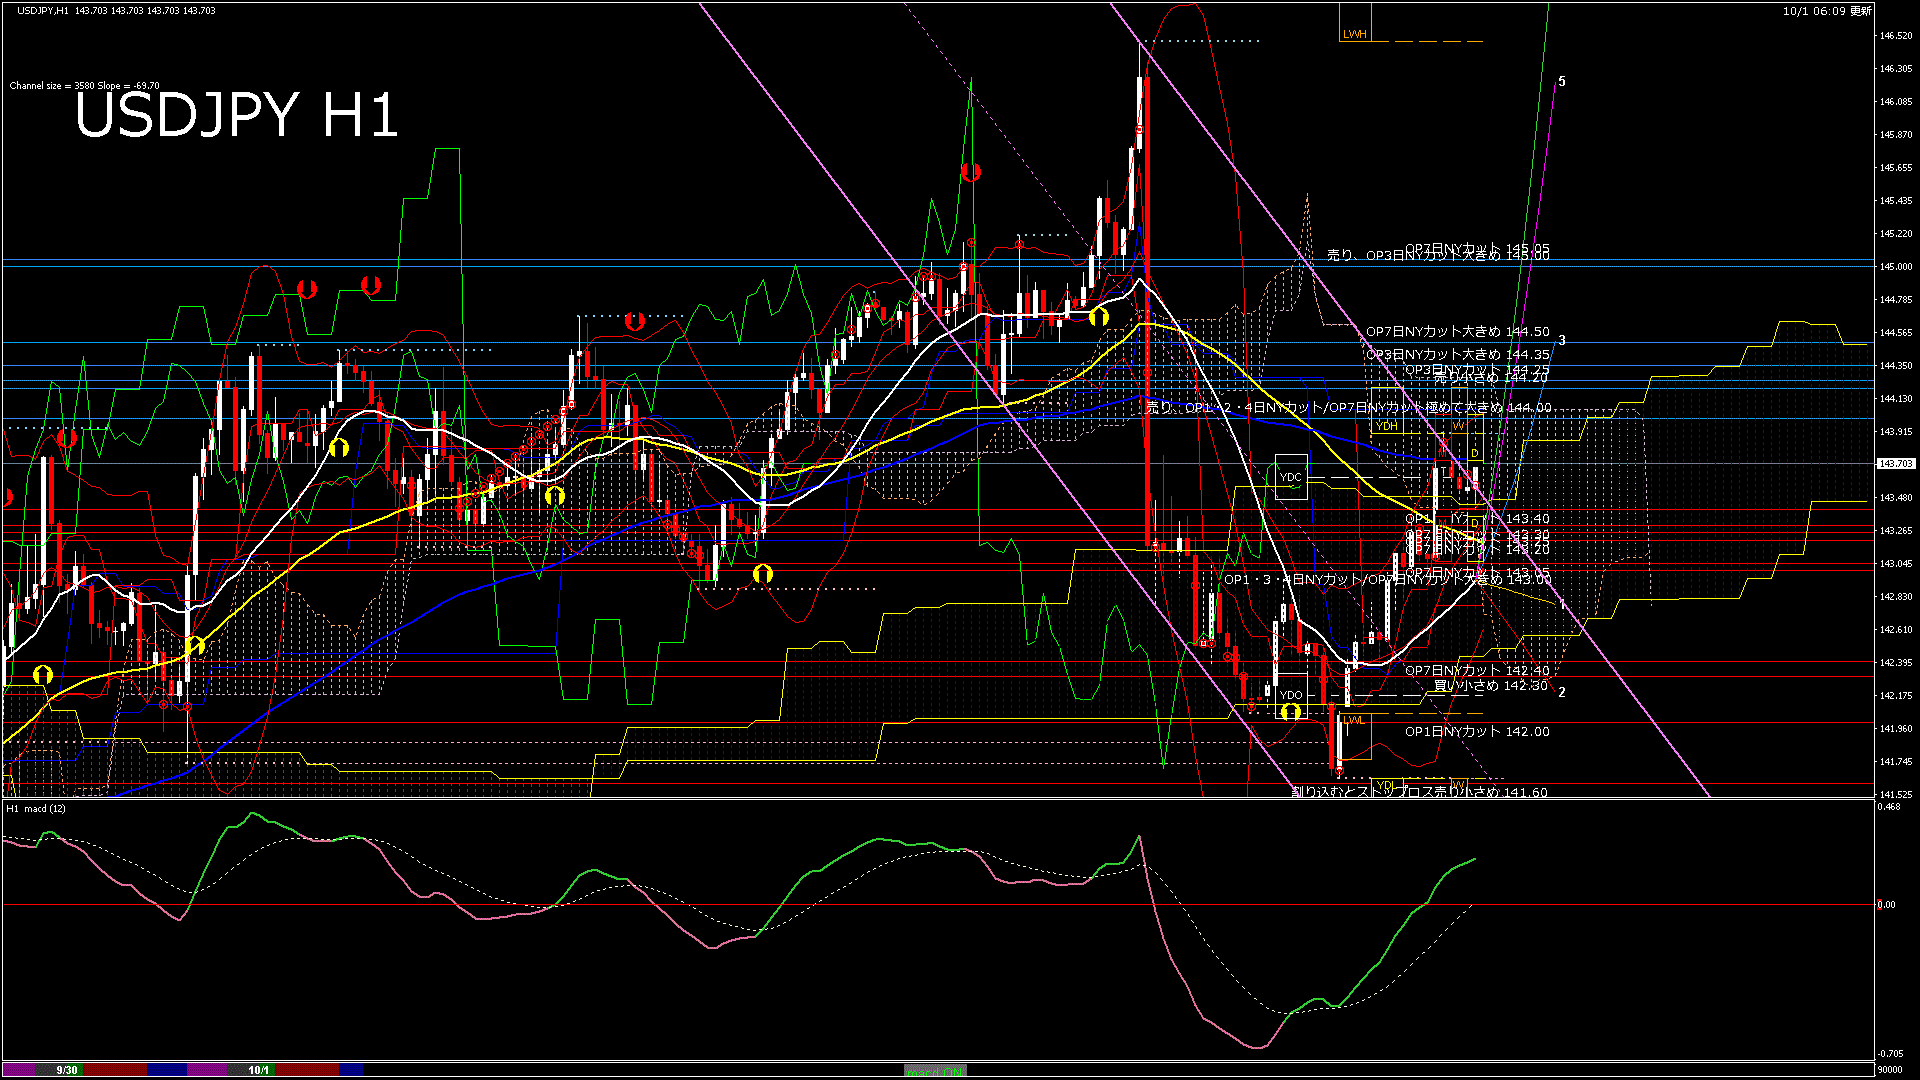Click the topmost red down-arrow sell signal
Screen dimensions: 1920x1080
tap(970, 172)
